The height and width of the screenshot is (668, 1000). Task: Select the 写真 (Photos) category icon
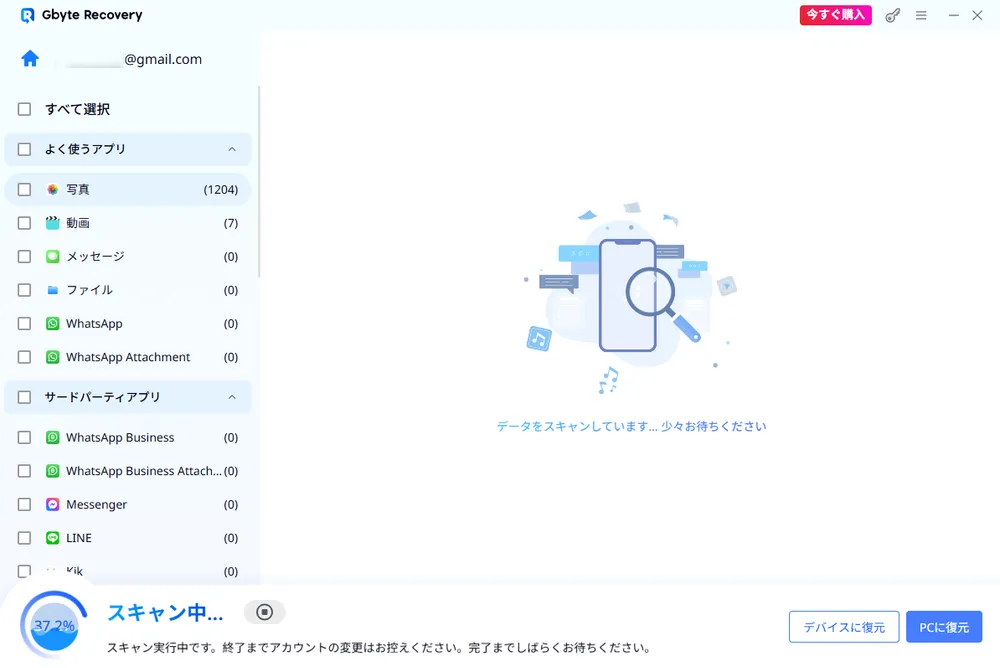52,189
